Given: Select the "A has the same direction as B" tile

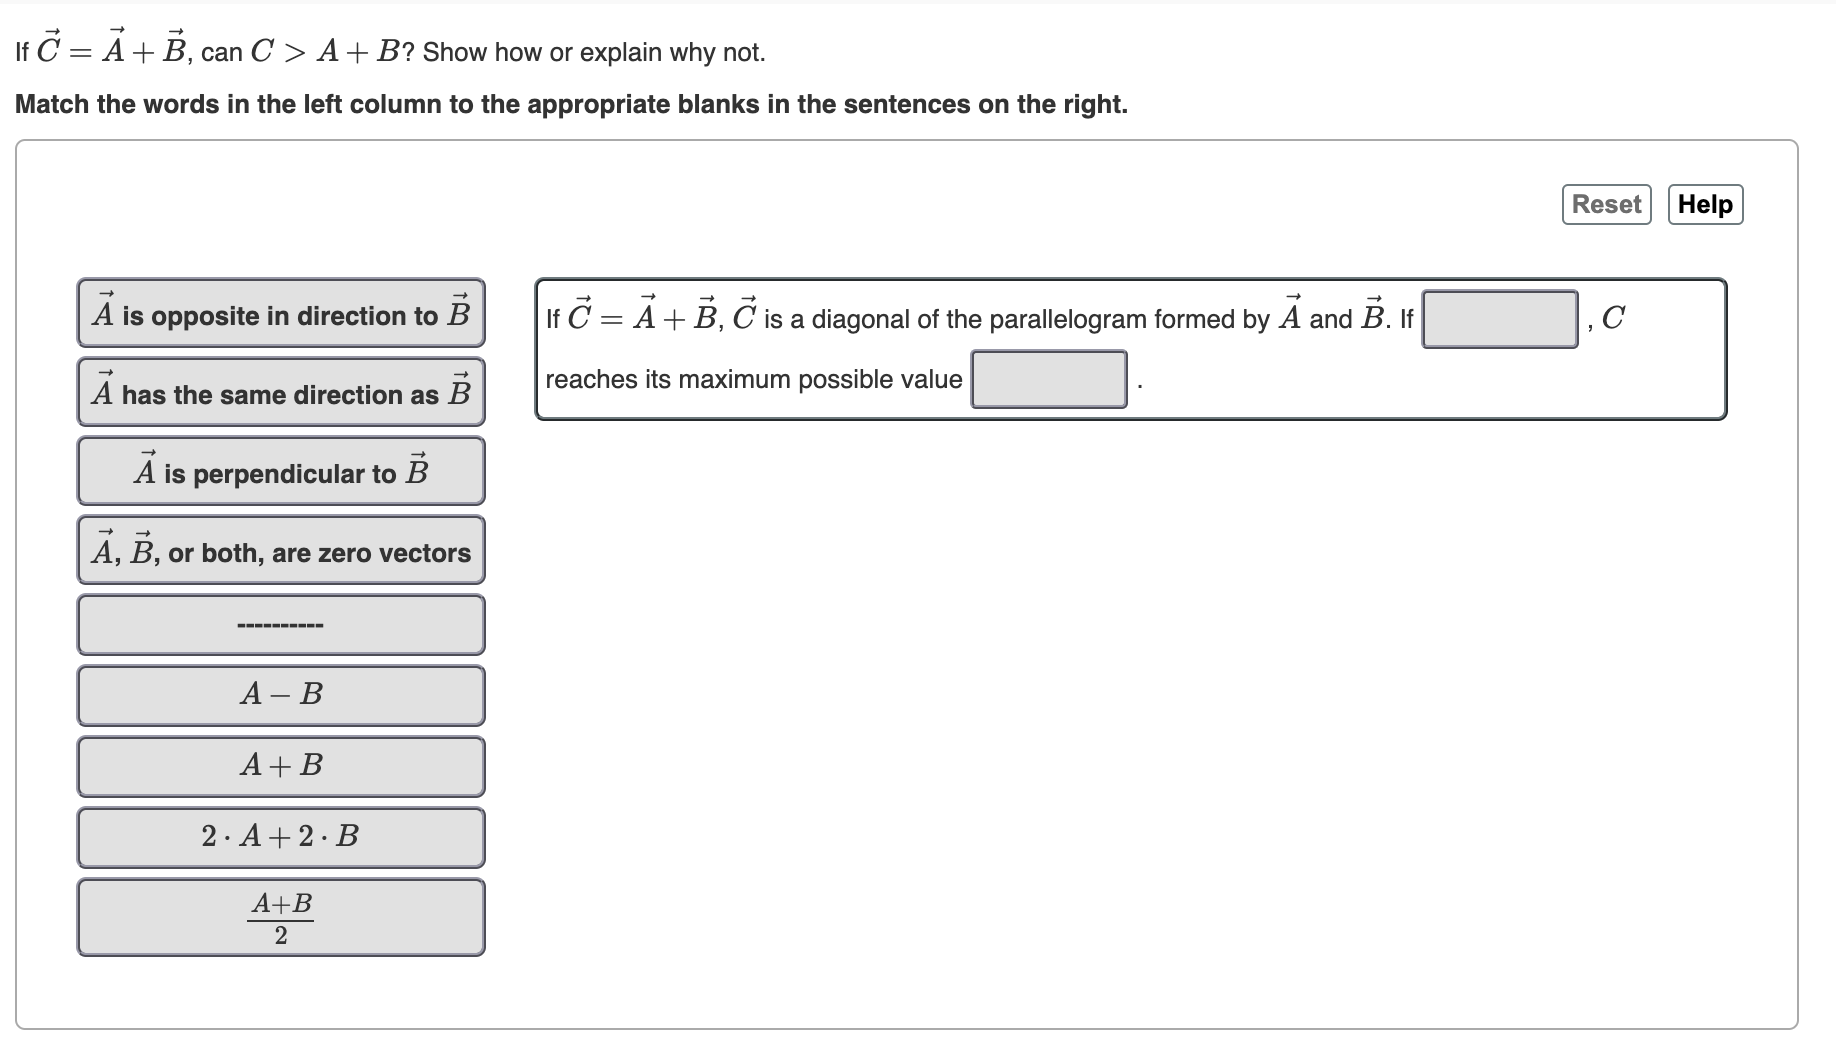Looking at the screenshot, I should coord(281,392).
